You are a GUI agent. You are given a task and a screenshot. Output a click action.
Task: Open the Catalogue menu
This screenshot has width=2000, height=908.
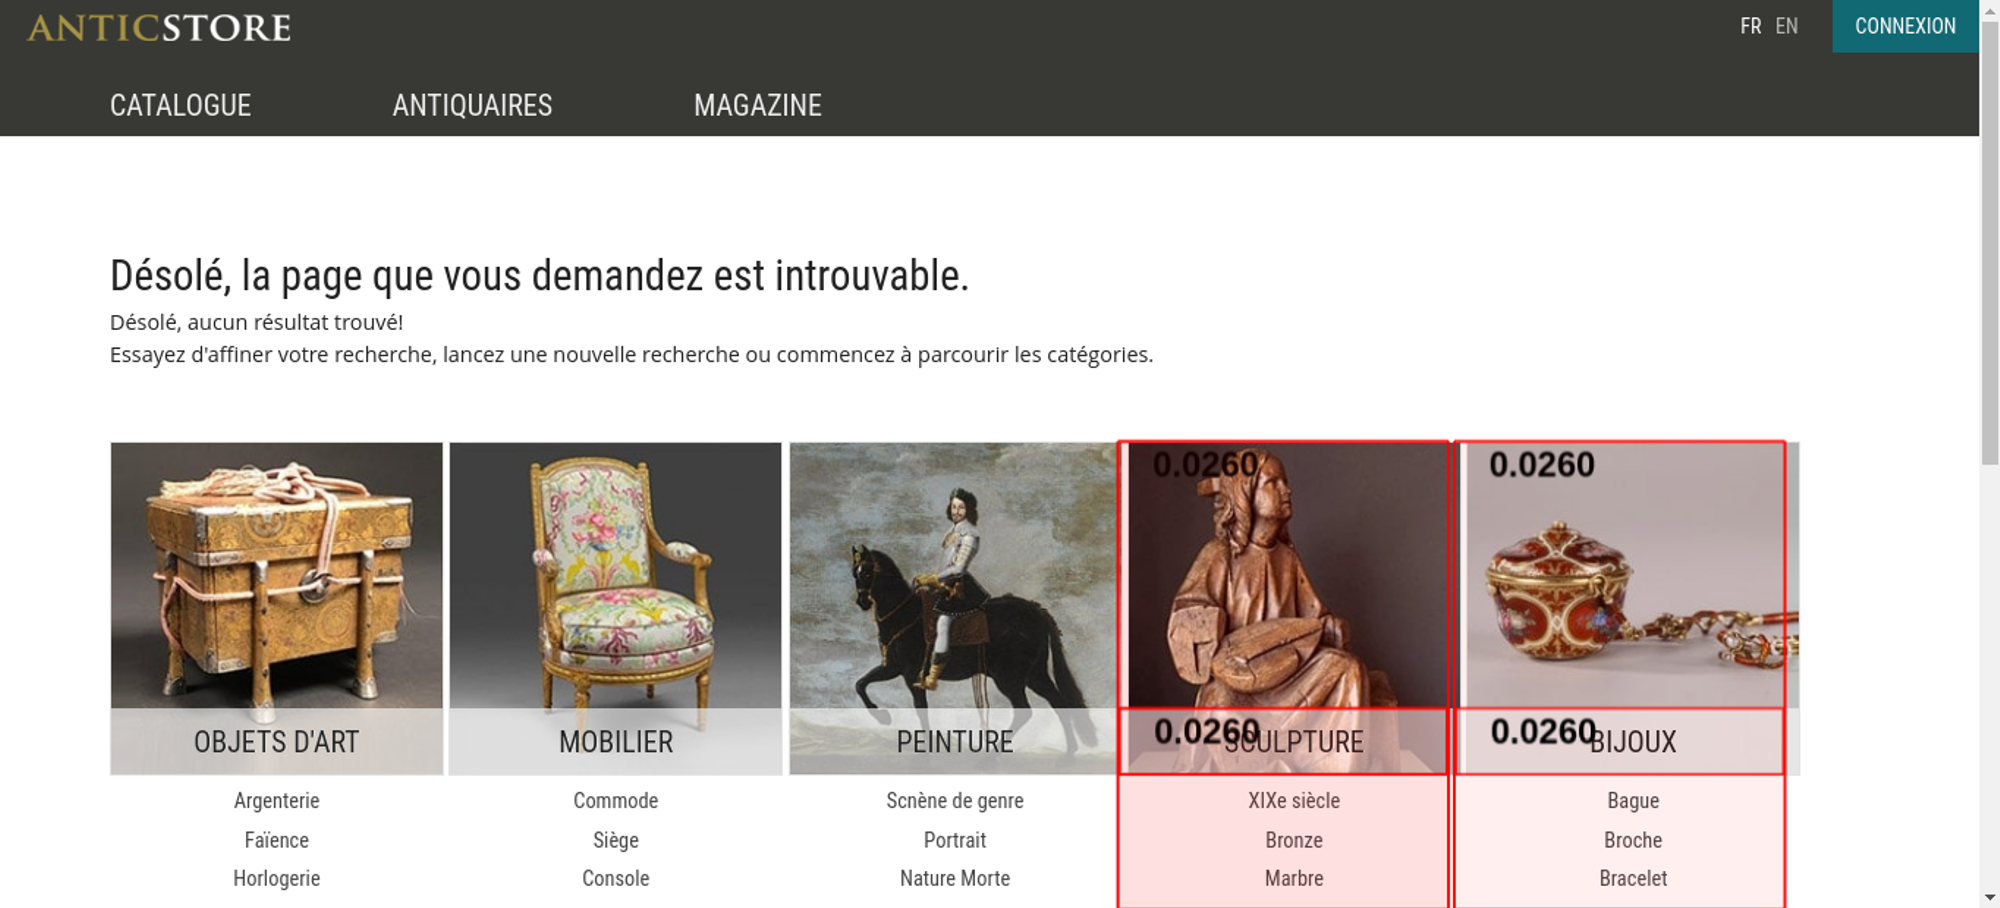click(180, 105)
